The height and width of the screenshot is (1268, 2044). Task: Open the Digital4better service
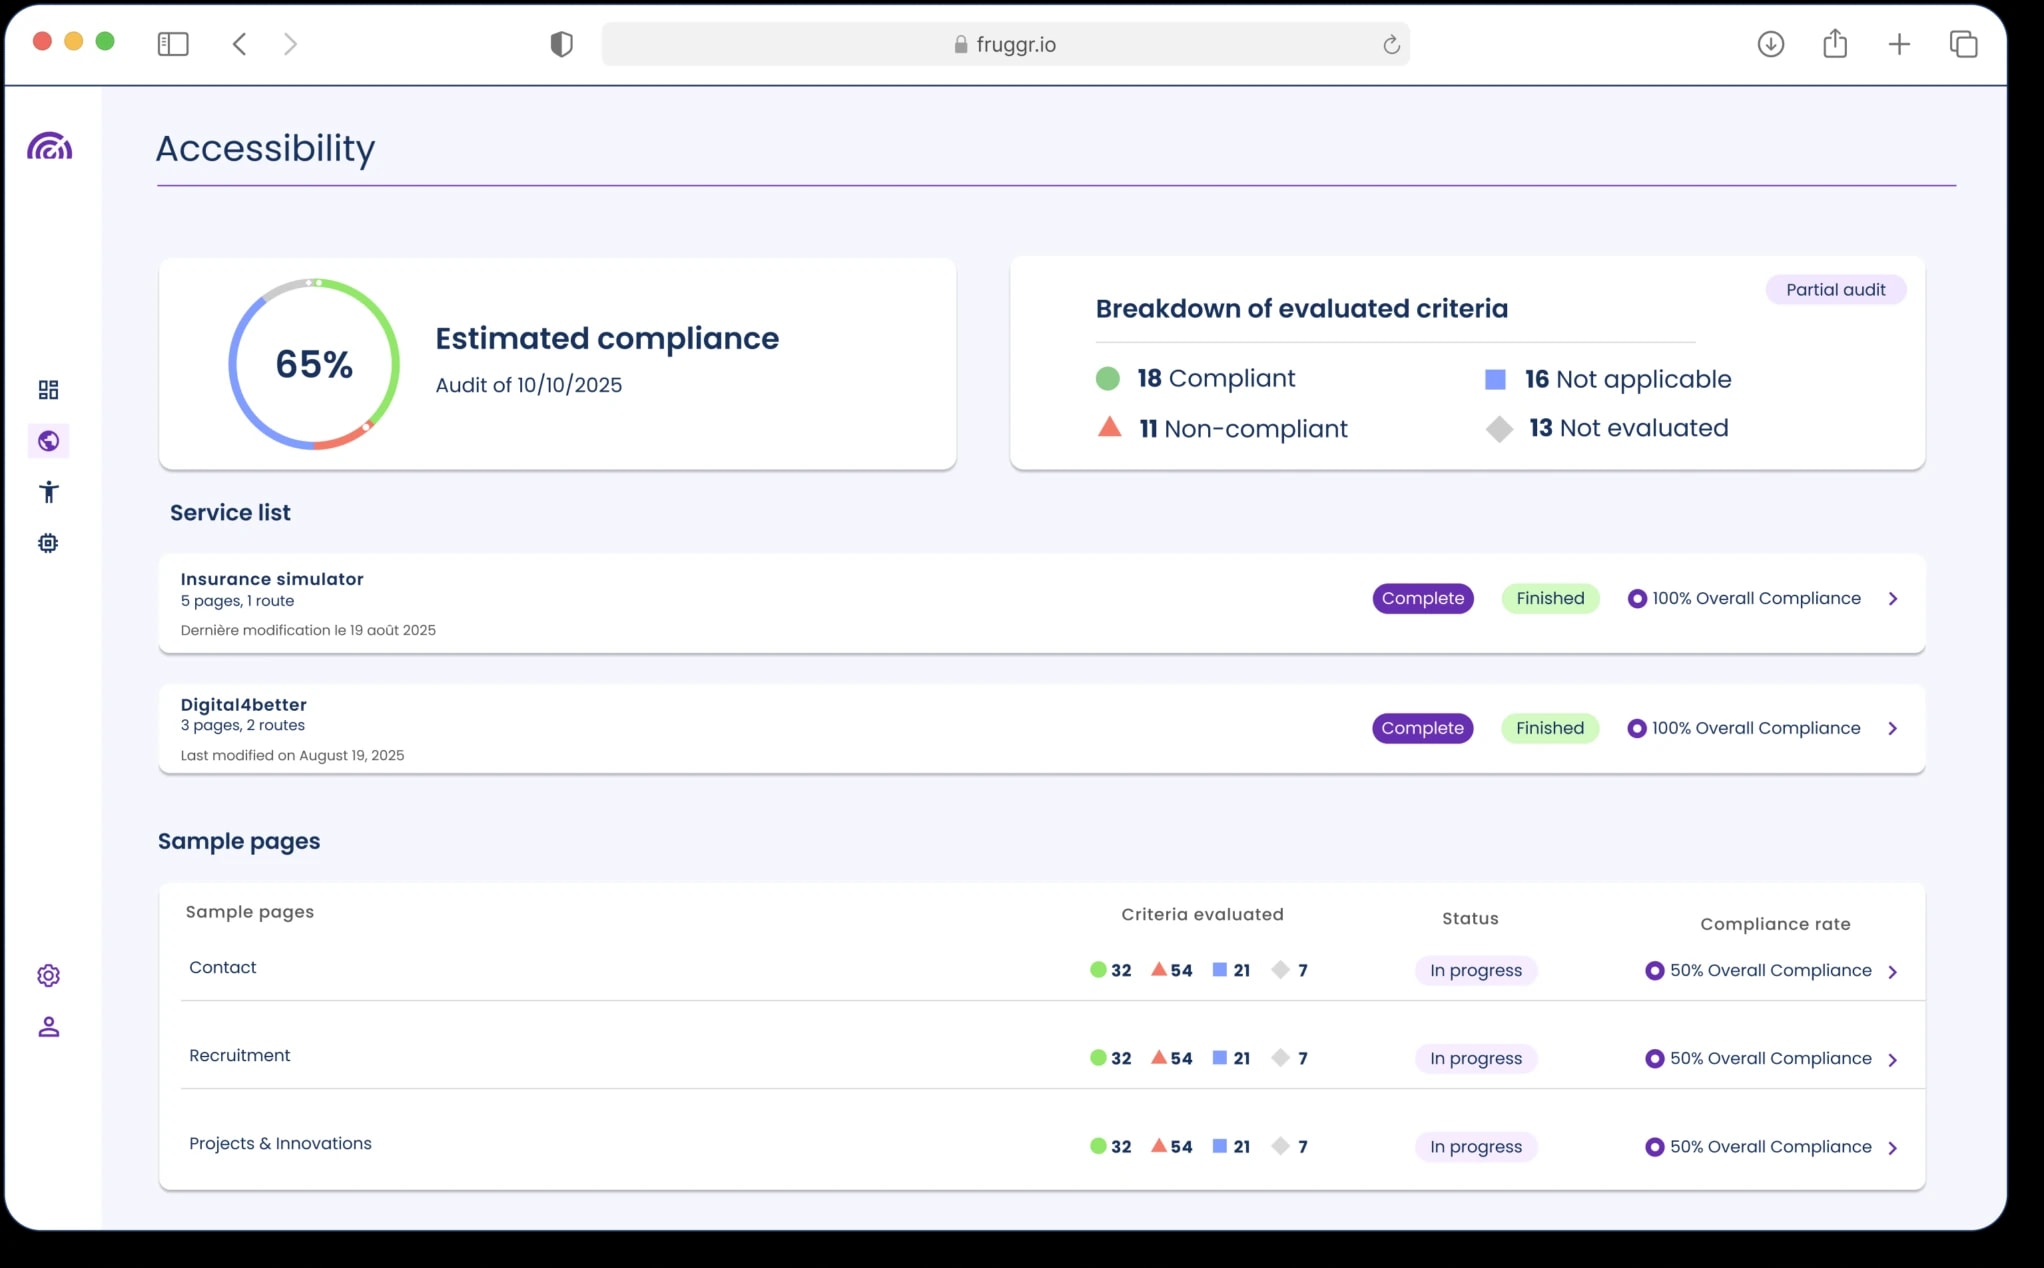click(x=1041, y=729)
